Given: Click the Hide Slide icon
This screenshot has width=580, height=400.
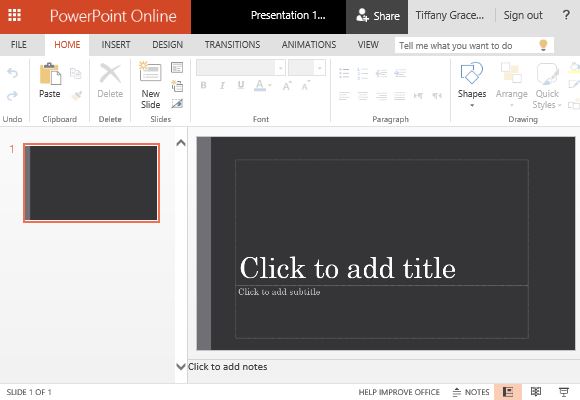Looking at the screenshot, I should (x=177, y=104).
